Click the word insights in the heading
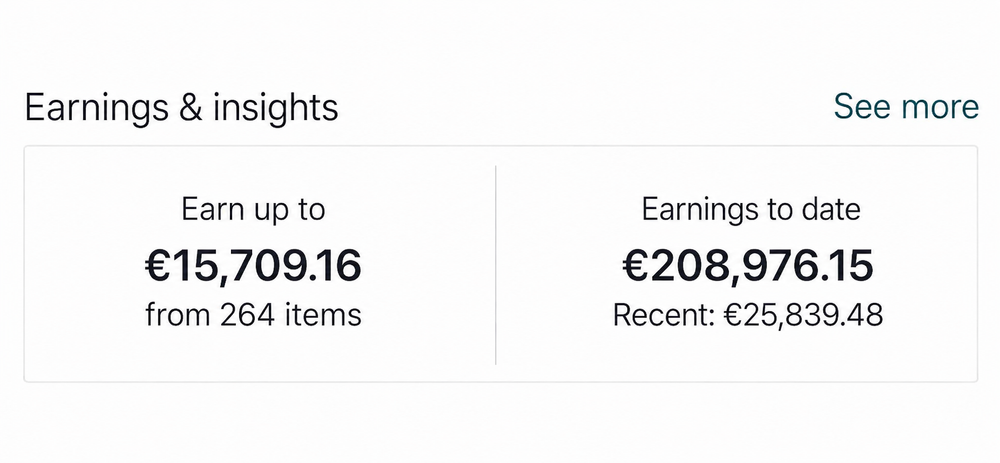The width and height of the screenshot is (1000, 463). [x=276, y=108]
